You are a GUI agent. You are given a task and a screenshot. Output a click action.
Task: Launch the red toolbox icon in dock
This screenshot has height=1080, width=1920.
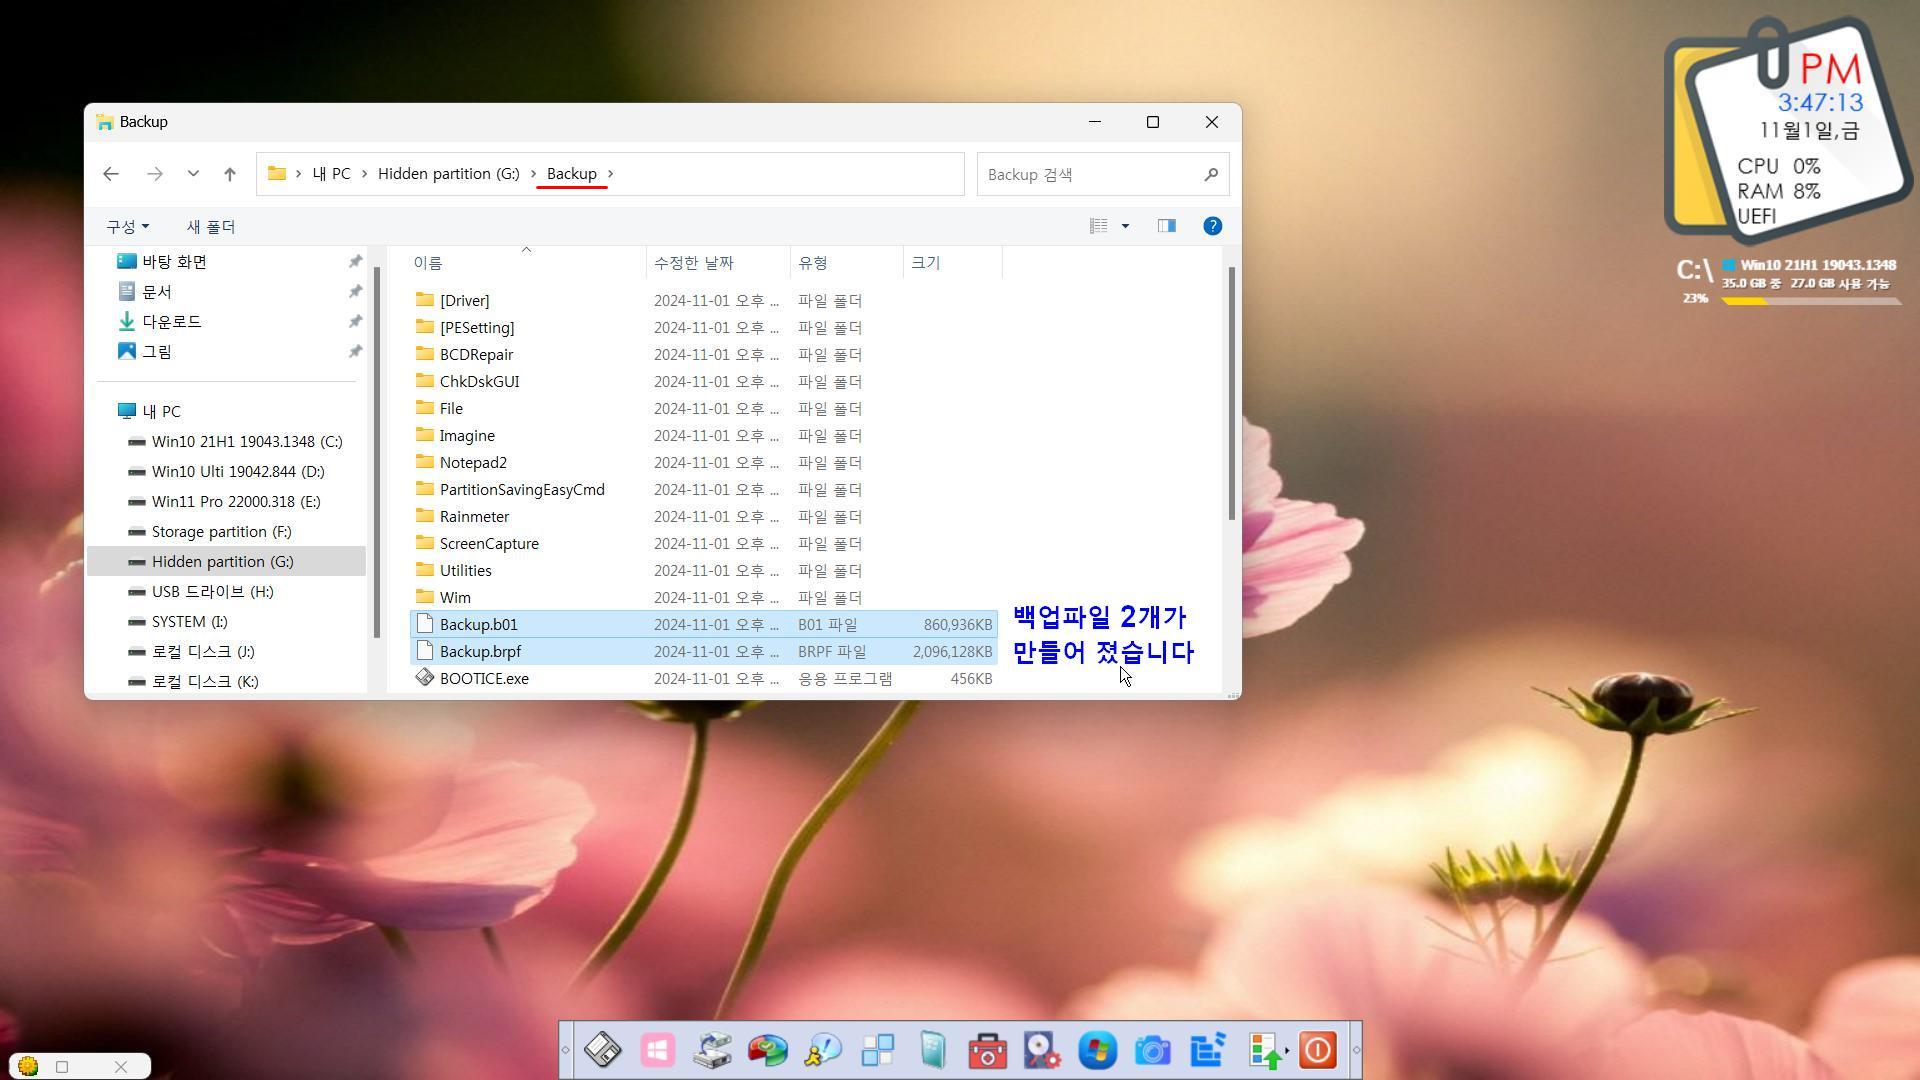pos(987,1050)
